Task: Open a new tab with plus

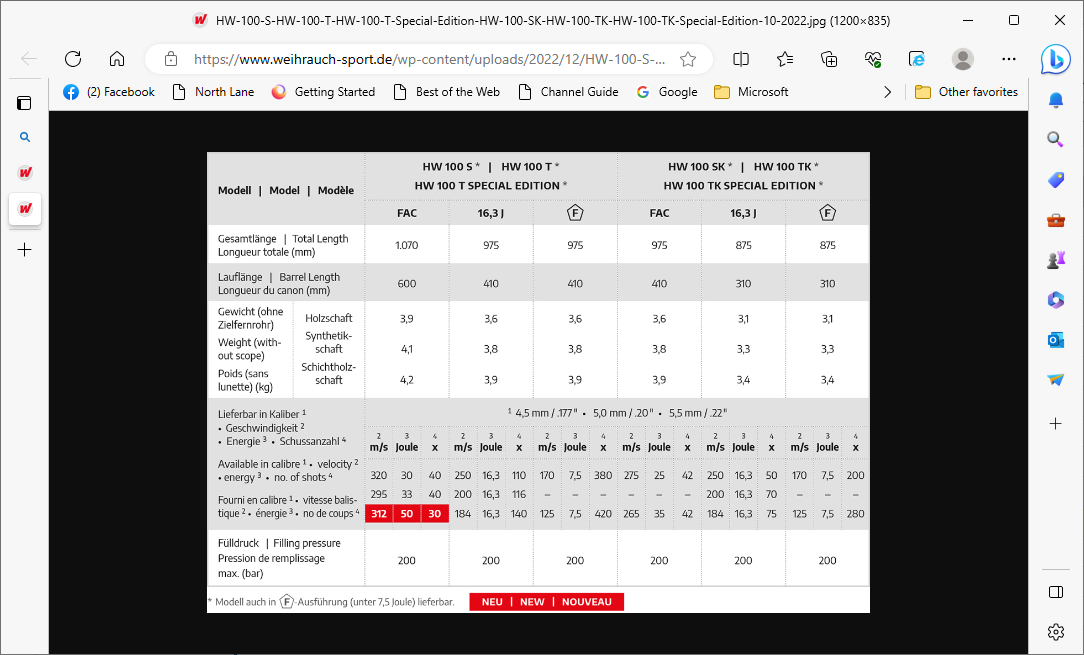Action: (25, 250)
